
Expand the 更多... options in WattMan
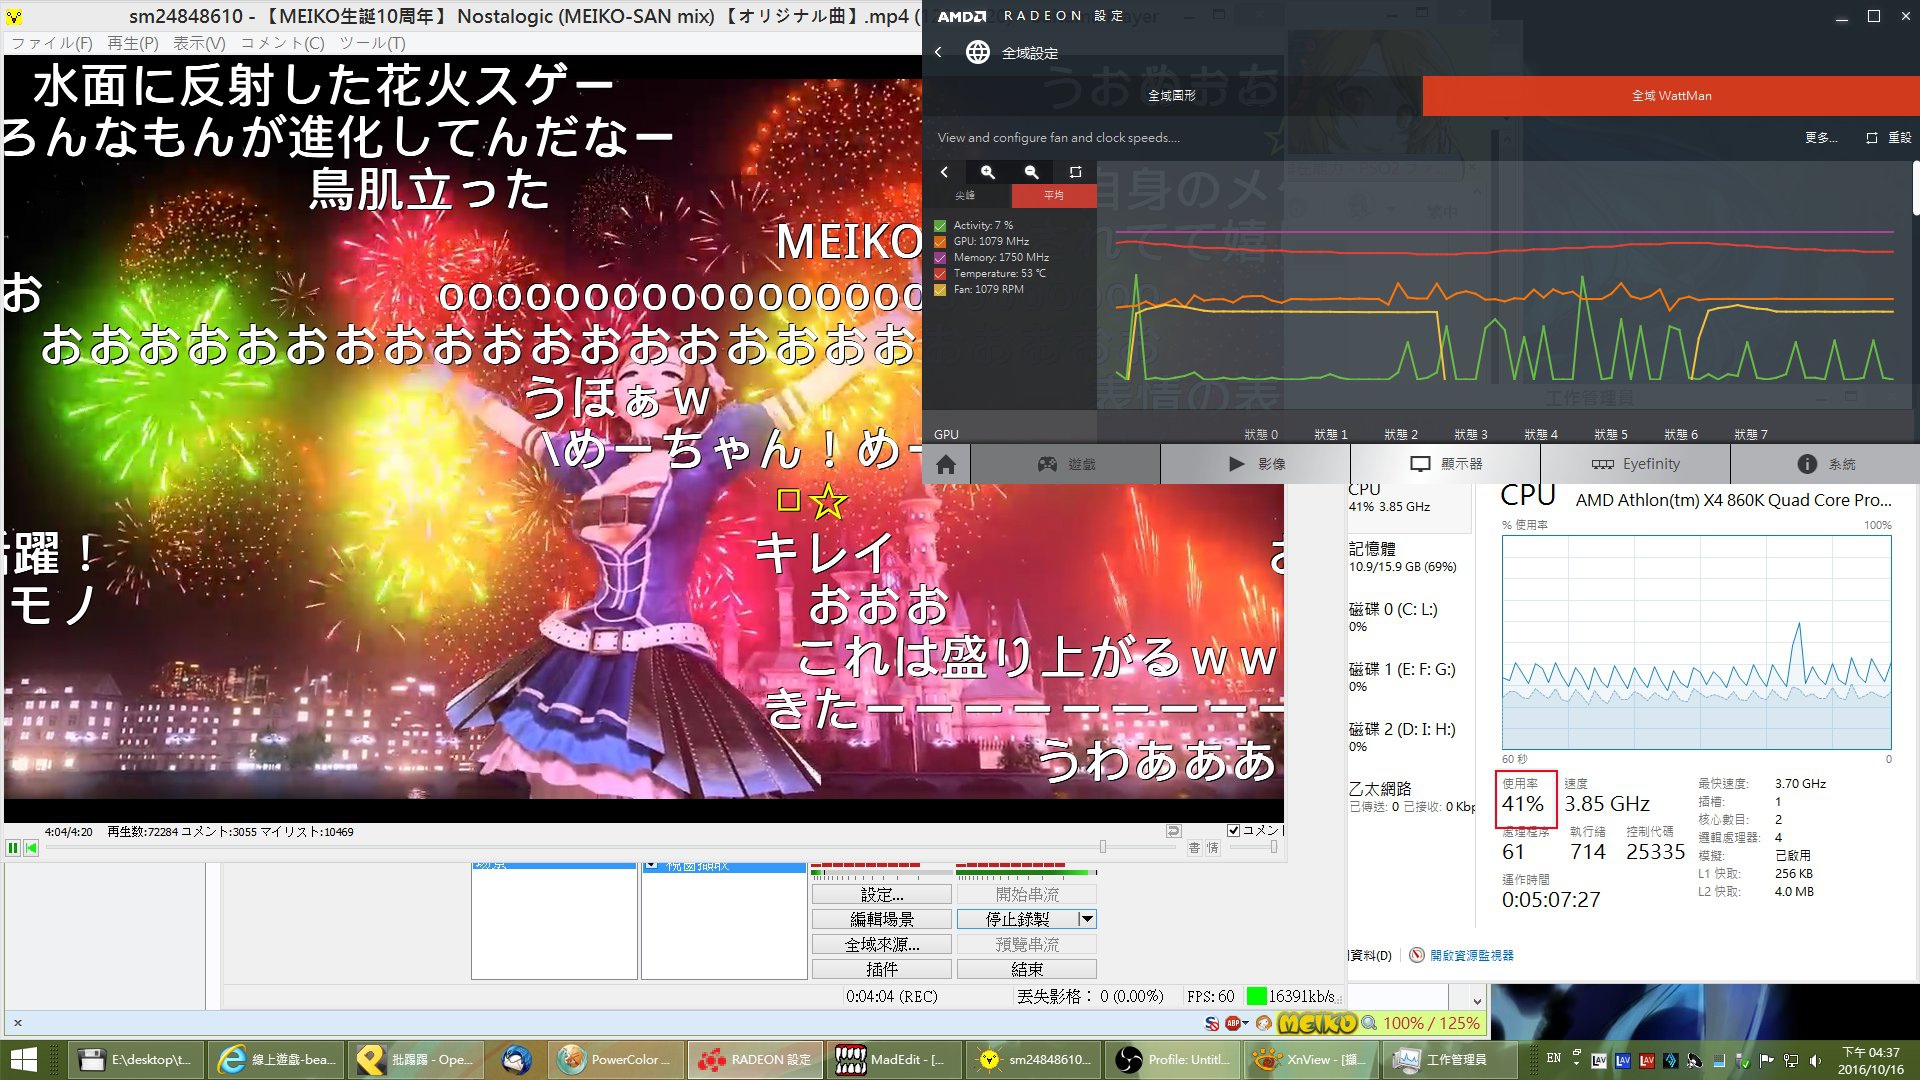click(1821, 138)
